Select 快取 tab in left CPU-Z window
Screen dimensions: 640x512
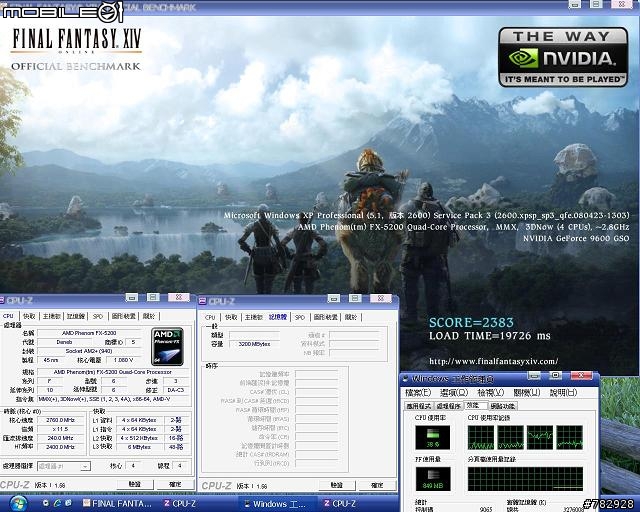(29, 316)
